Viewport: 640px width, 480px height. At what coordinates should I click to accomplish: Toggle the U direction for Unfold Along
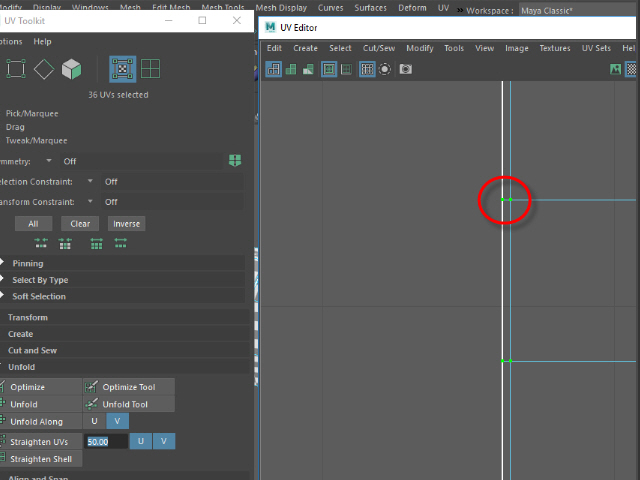(x=94, y=421)
